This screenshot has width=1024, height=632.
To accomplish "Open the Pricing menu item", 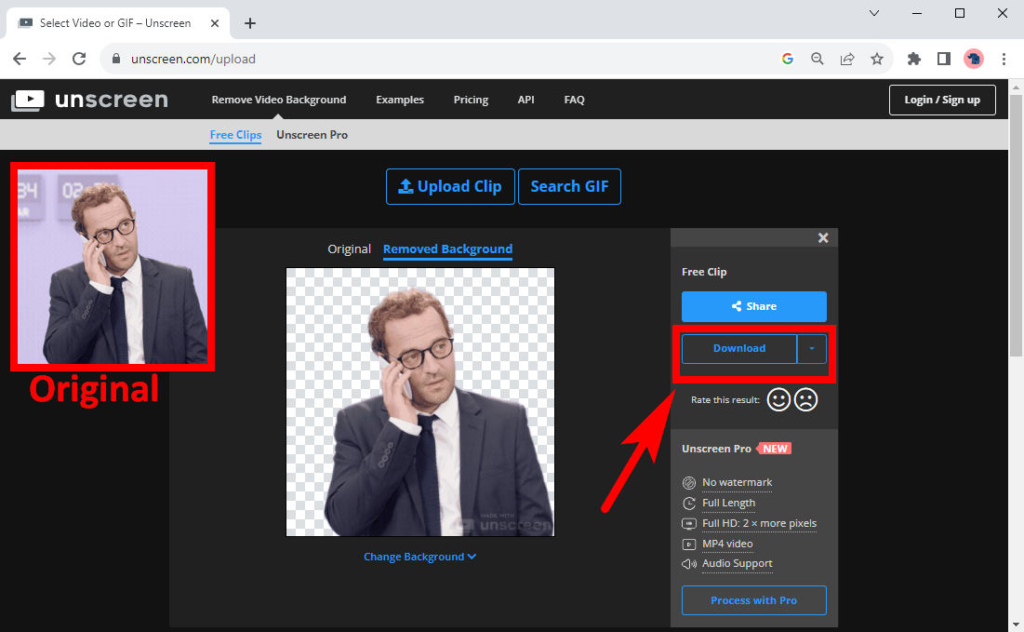I will coord(470,99).
